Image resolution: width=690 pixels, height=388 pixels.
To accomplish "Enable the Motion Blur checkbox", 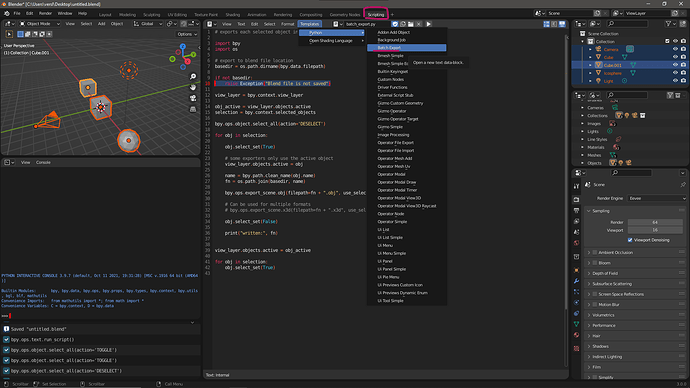I will (595, 304).
